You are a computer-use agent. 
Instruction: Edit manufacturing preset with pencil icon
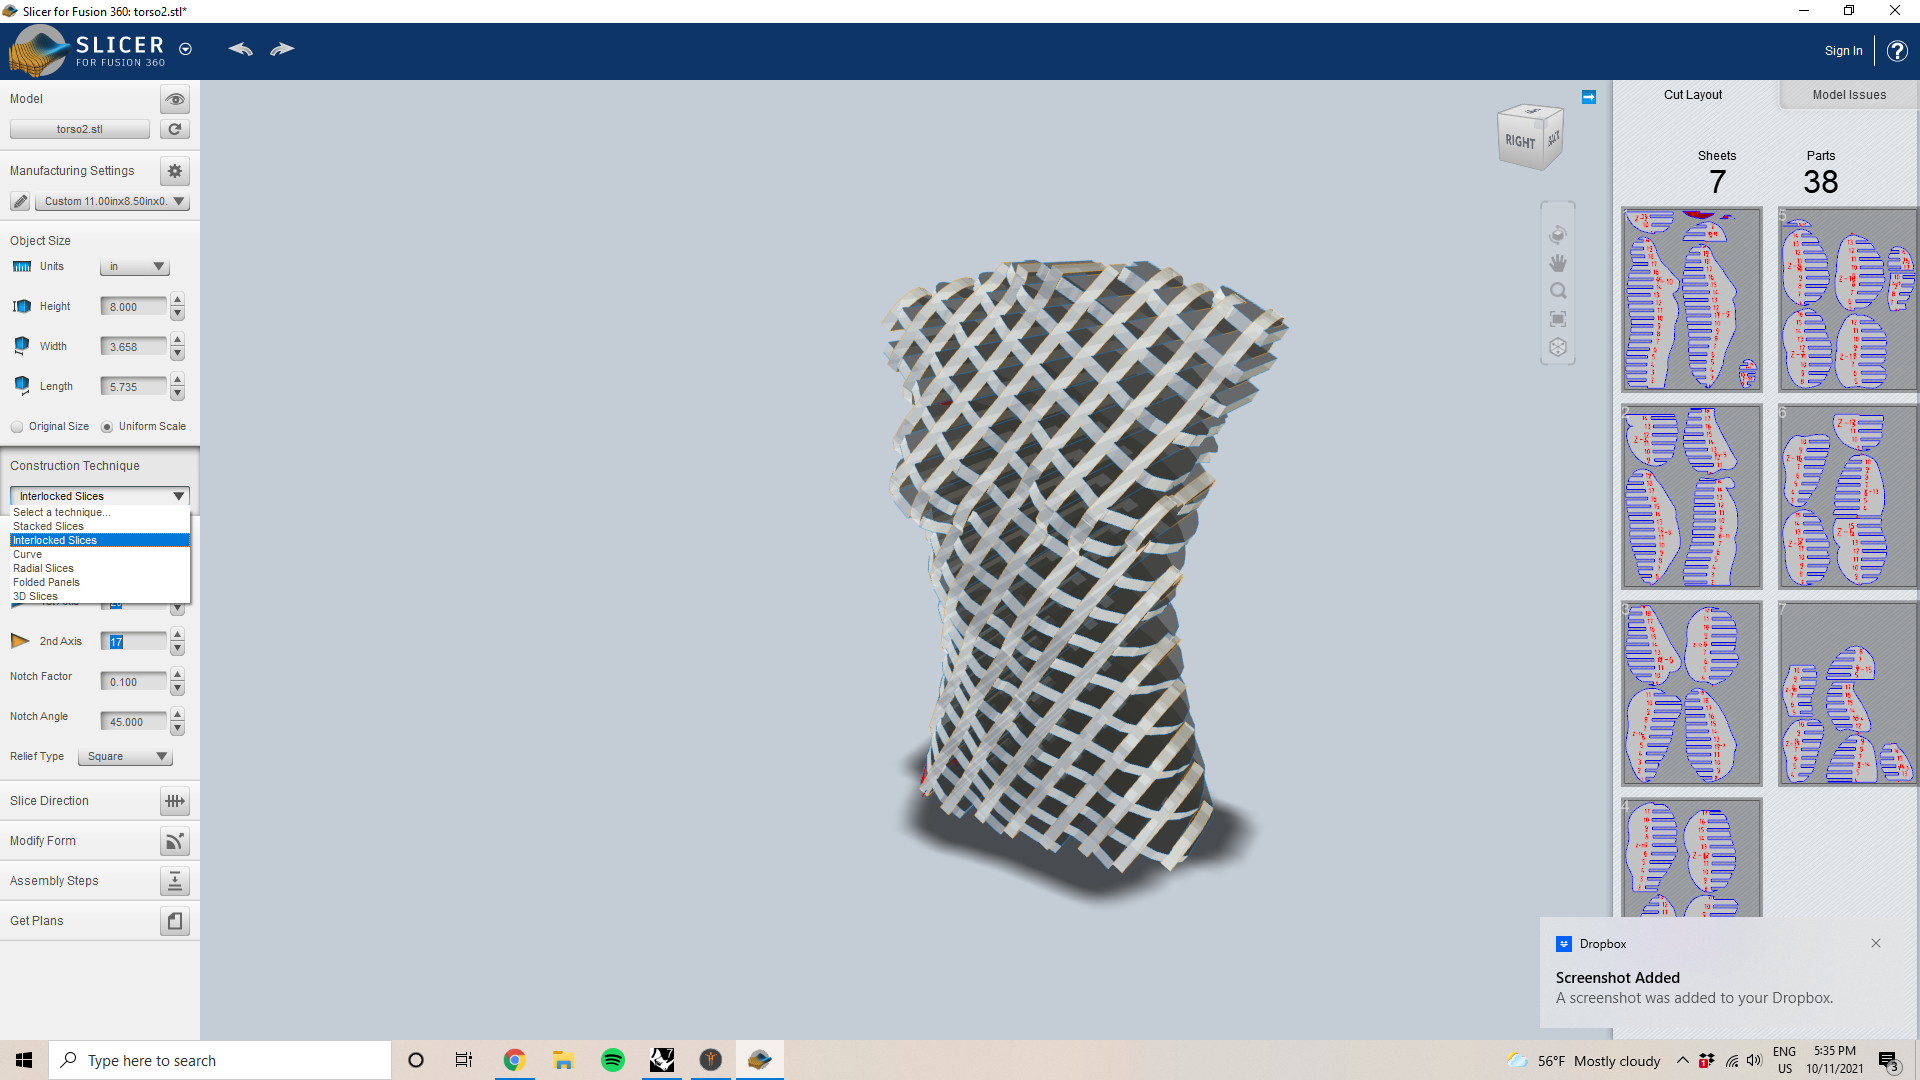click(x=20, y=201)
